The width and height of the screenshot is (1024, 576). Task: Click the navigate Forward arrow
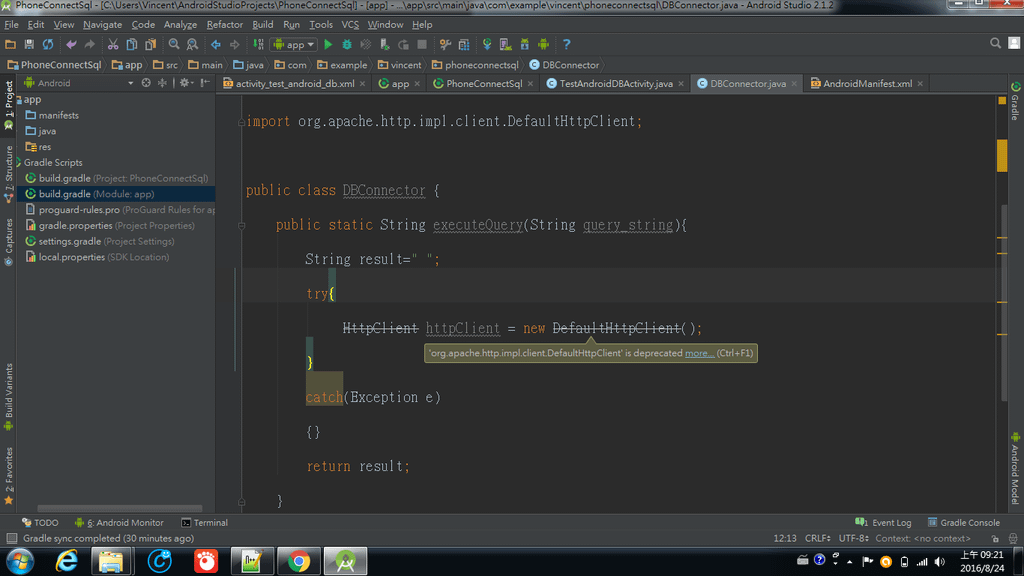(234, 44)
